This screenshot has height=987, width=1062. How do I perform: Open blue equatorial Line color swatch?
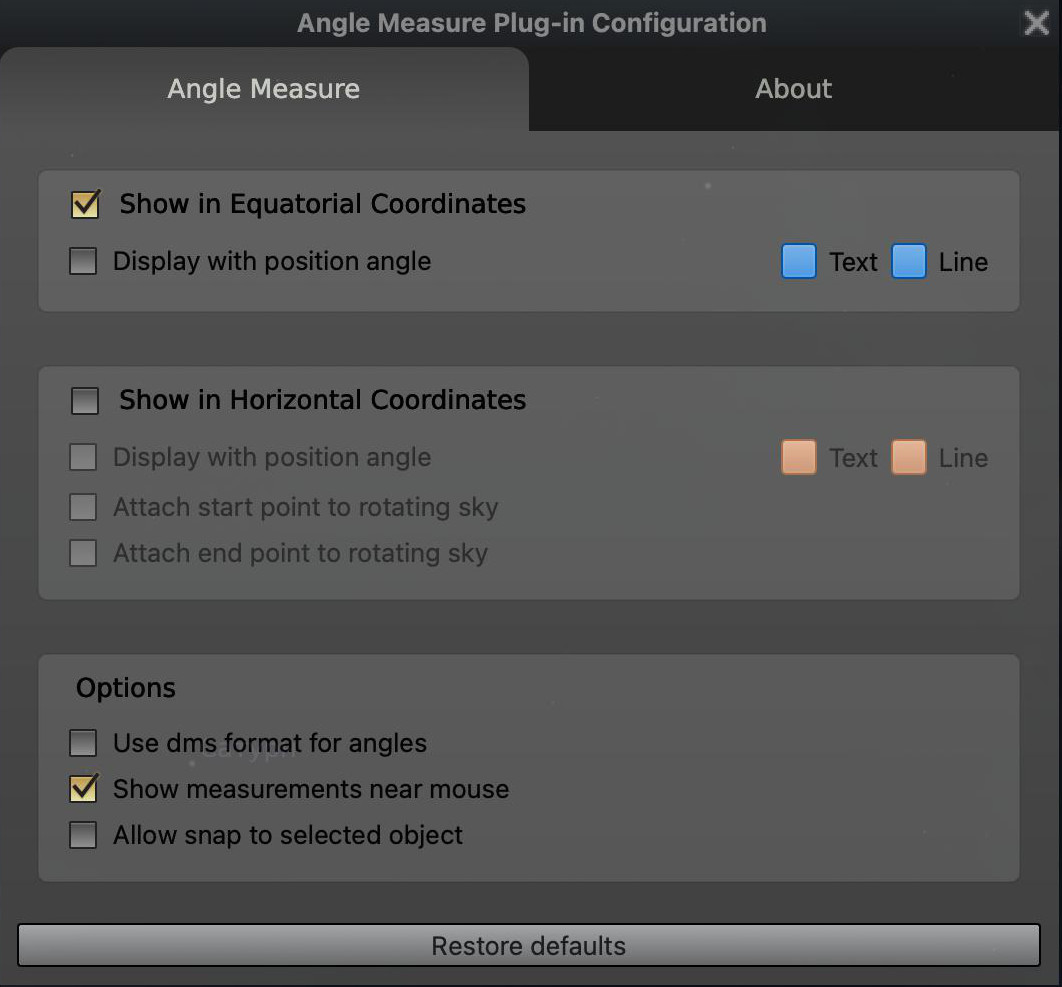click(909, 262)
